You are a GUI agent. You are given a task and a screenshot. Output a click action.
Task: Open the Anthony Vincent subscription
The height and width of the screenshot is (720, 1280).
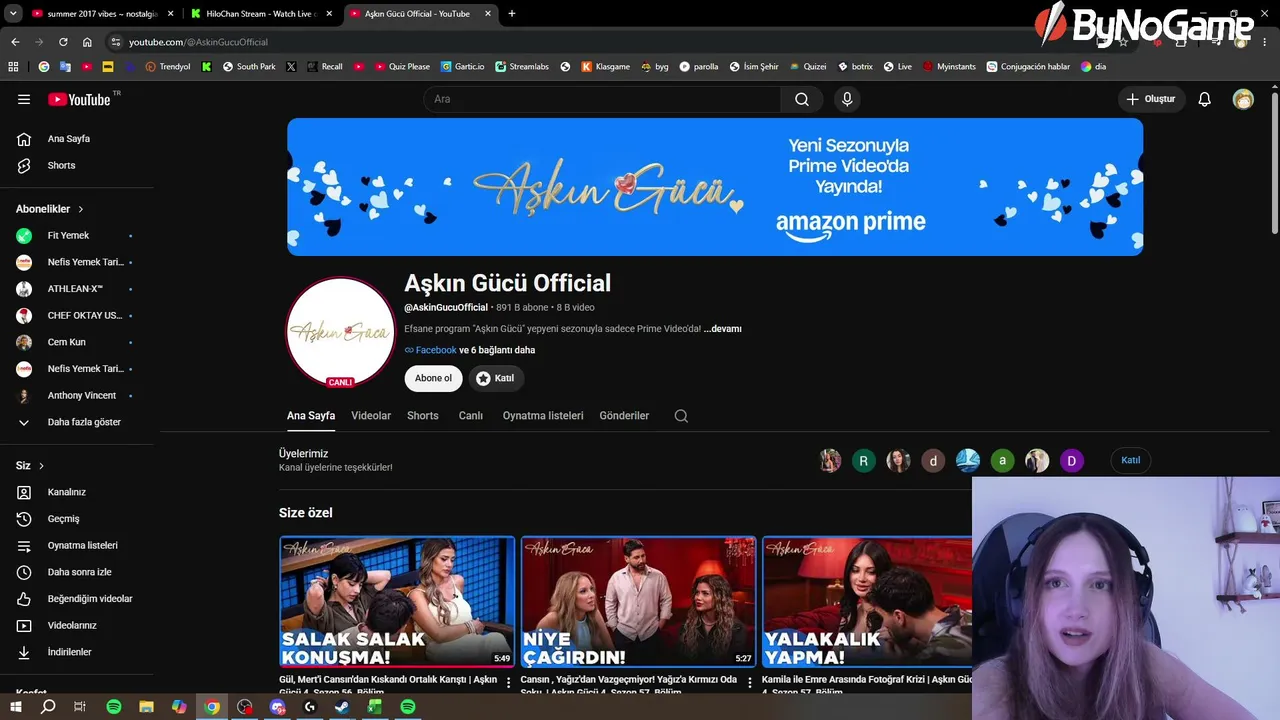point(80,396)
